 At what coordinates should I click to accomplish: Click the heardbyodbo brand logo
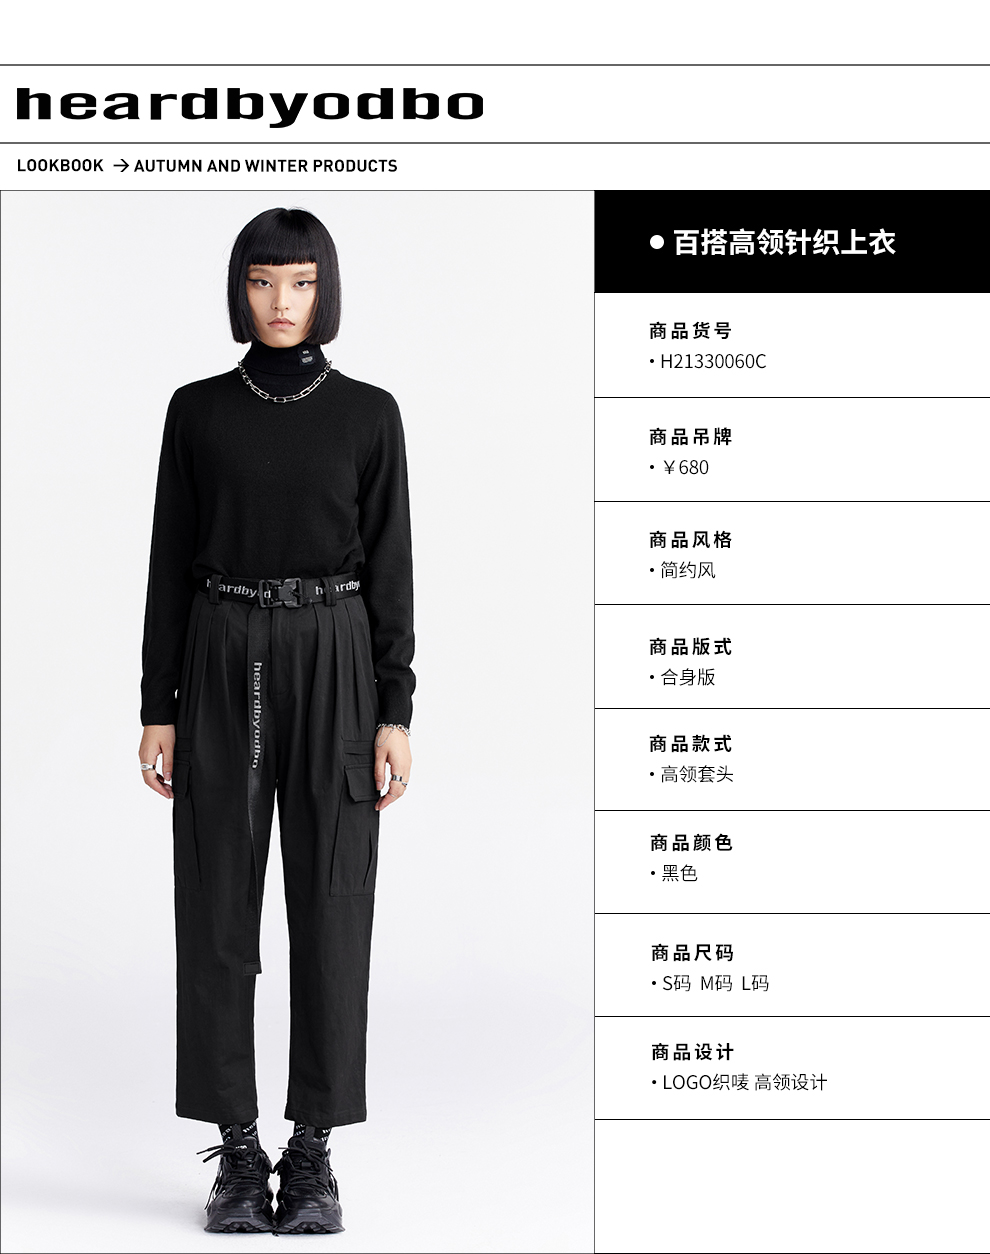pyautogui.click(x=250, y=105)
